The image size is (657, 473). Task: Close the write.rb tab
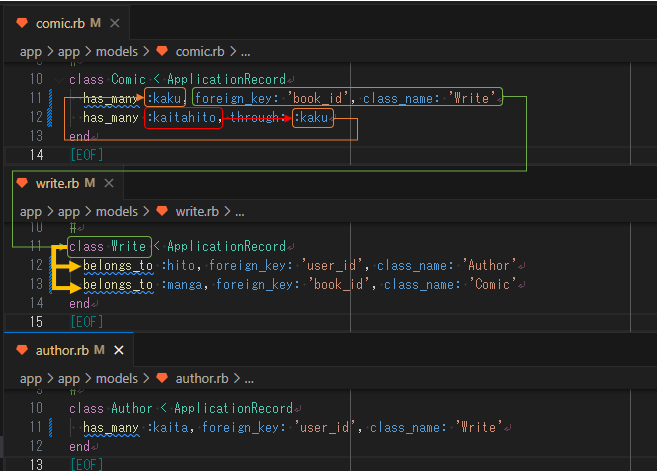pos(109,184)
